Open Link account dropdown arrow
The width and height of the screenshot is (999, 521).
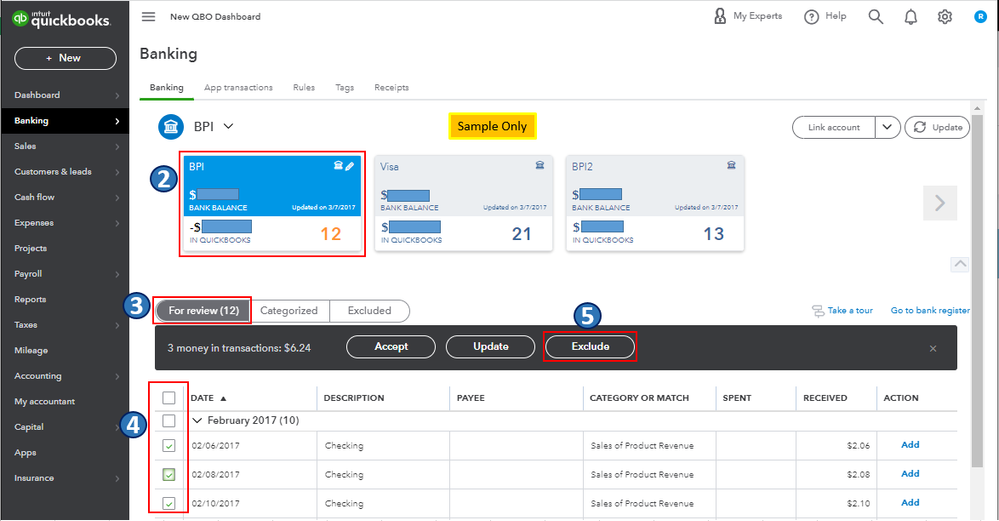point(887,127)
